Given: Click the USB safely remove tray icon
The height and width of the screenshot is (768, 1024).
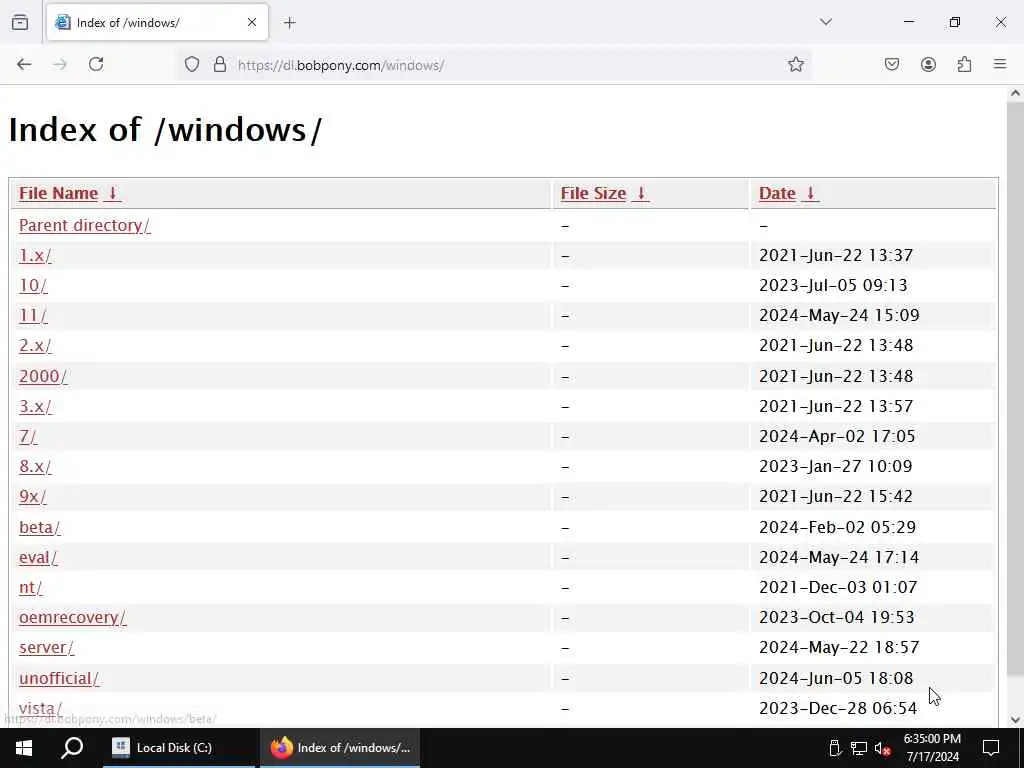Looking at the screenshot, I should tap(834, 748).
